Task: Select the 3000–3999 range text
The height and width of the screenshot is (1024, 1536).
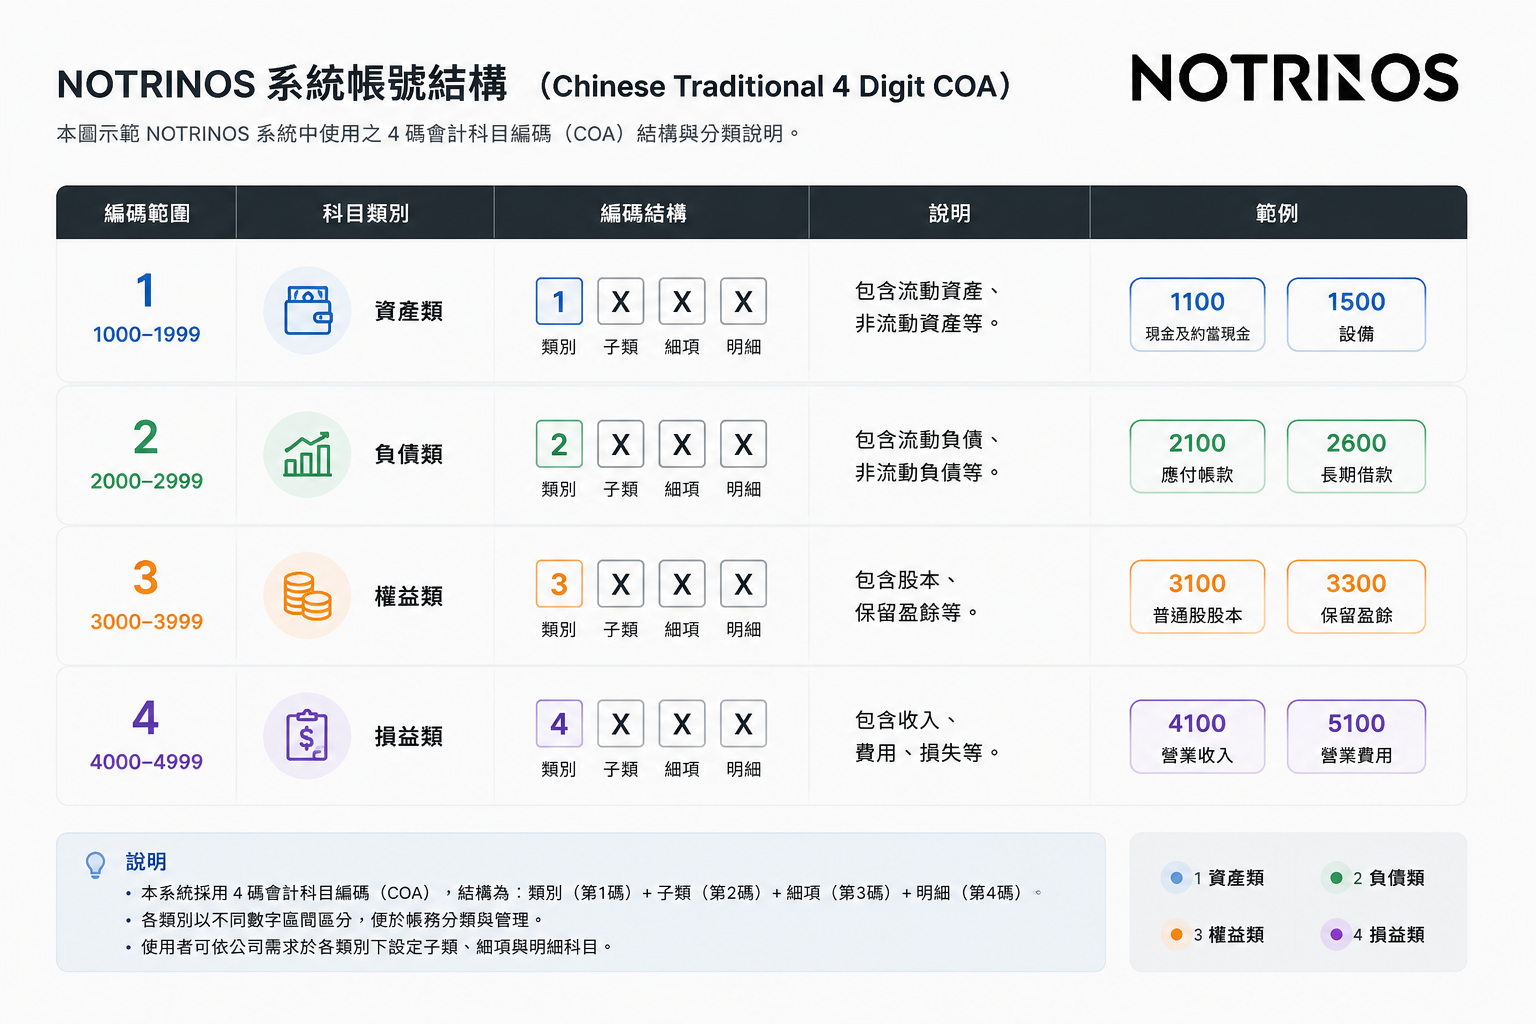Action: (x=147, y=621)
